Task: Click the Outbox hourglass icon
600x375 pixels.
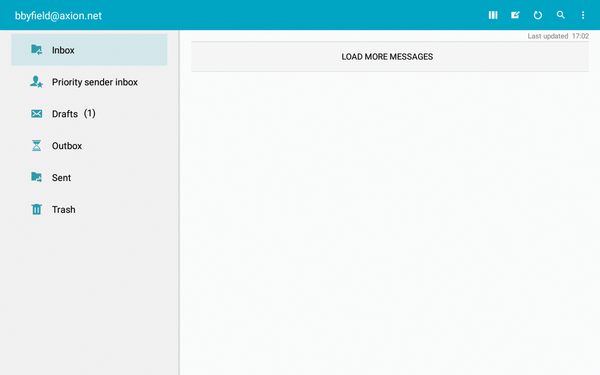Action: click(36, 145)
